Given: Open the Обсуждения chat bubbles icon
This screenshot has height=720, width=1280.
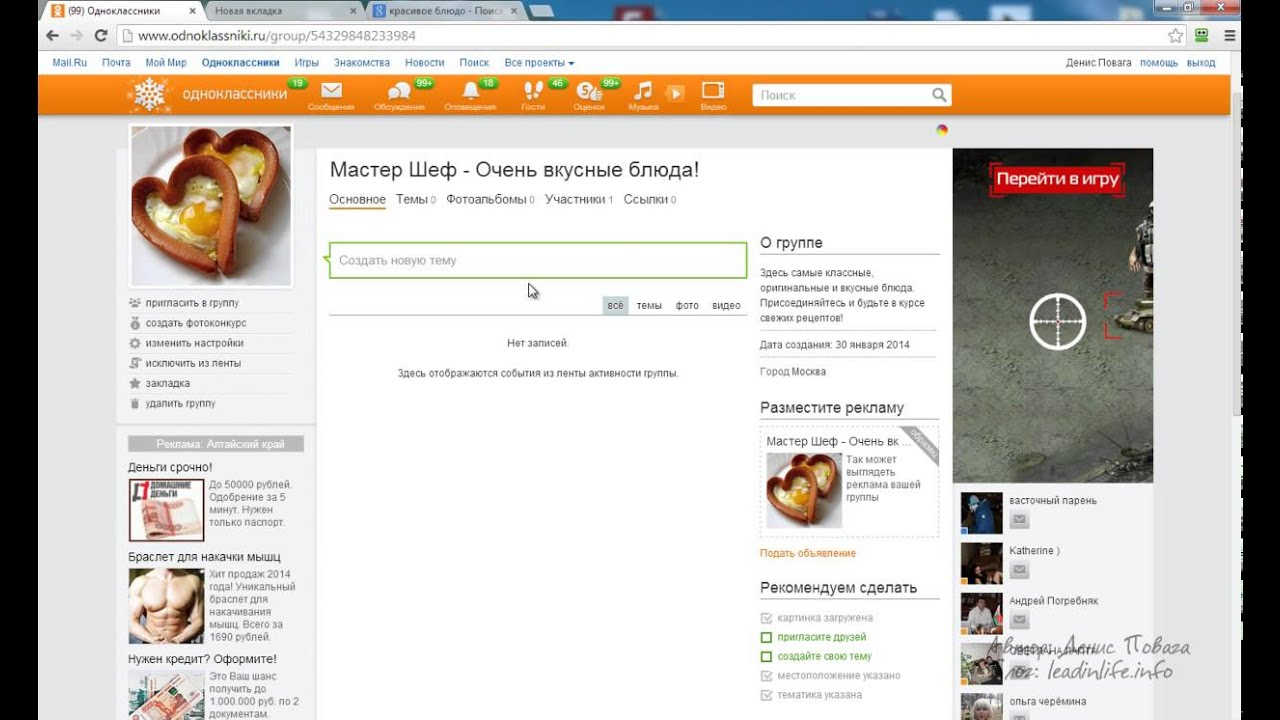Looking at the screenshot, I should (399, 91).
